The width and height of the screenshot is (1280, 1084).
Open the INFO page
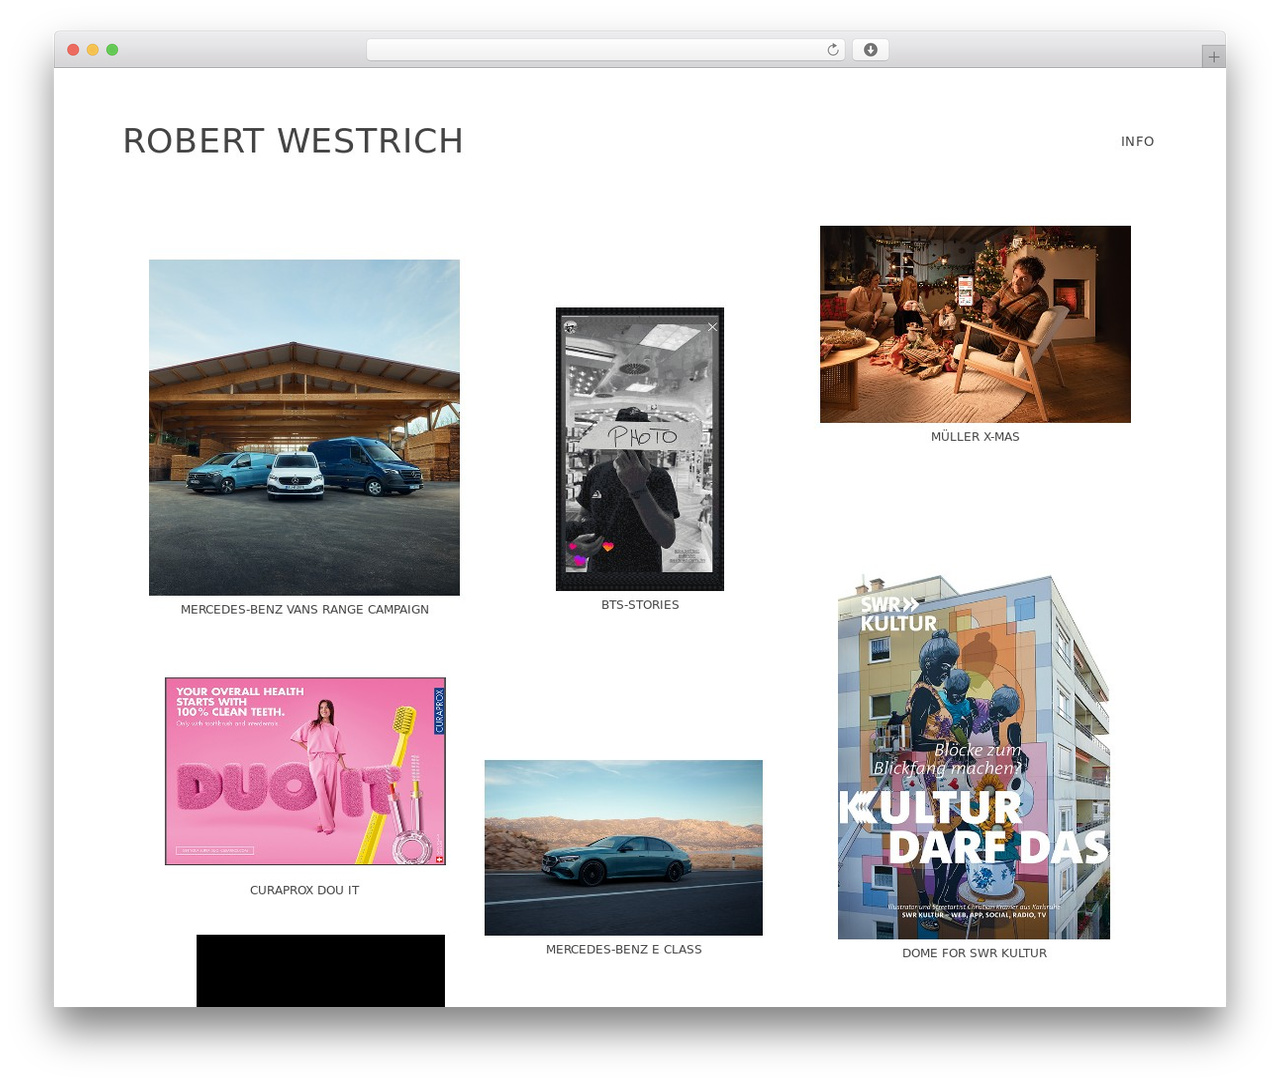[1137, 141]
